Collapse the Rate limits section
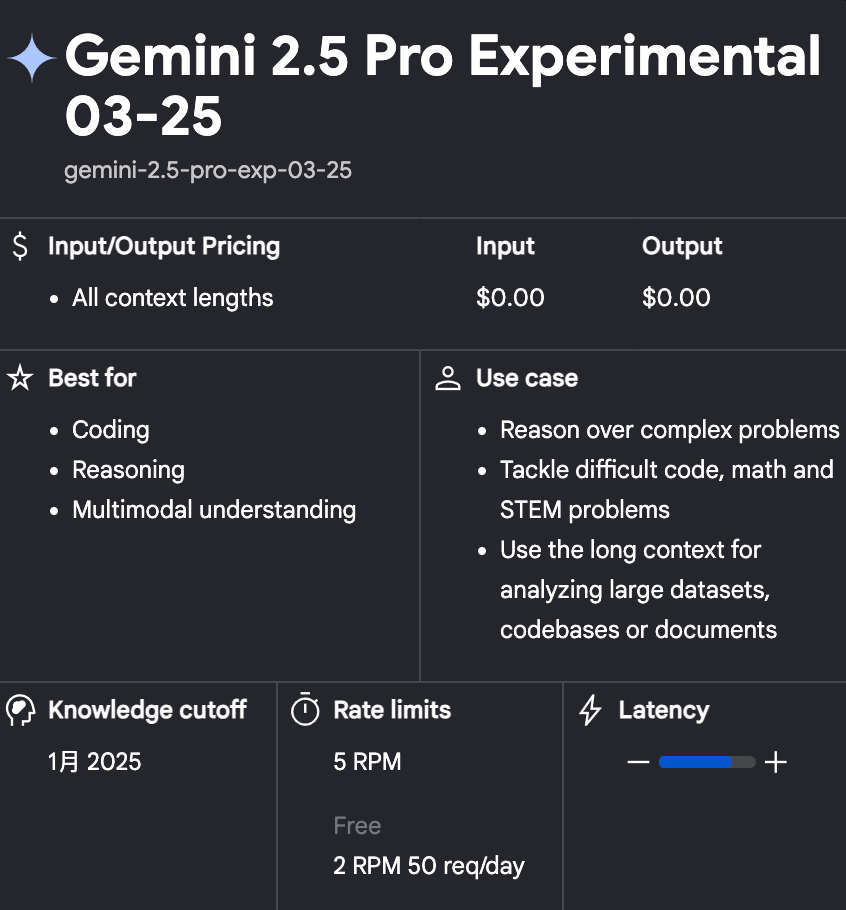This screenshot has width=846, height=910. pyautogui.click(x=392, y=710)
